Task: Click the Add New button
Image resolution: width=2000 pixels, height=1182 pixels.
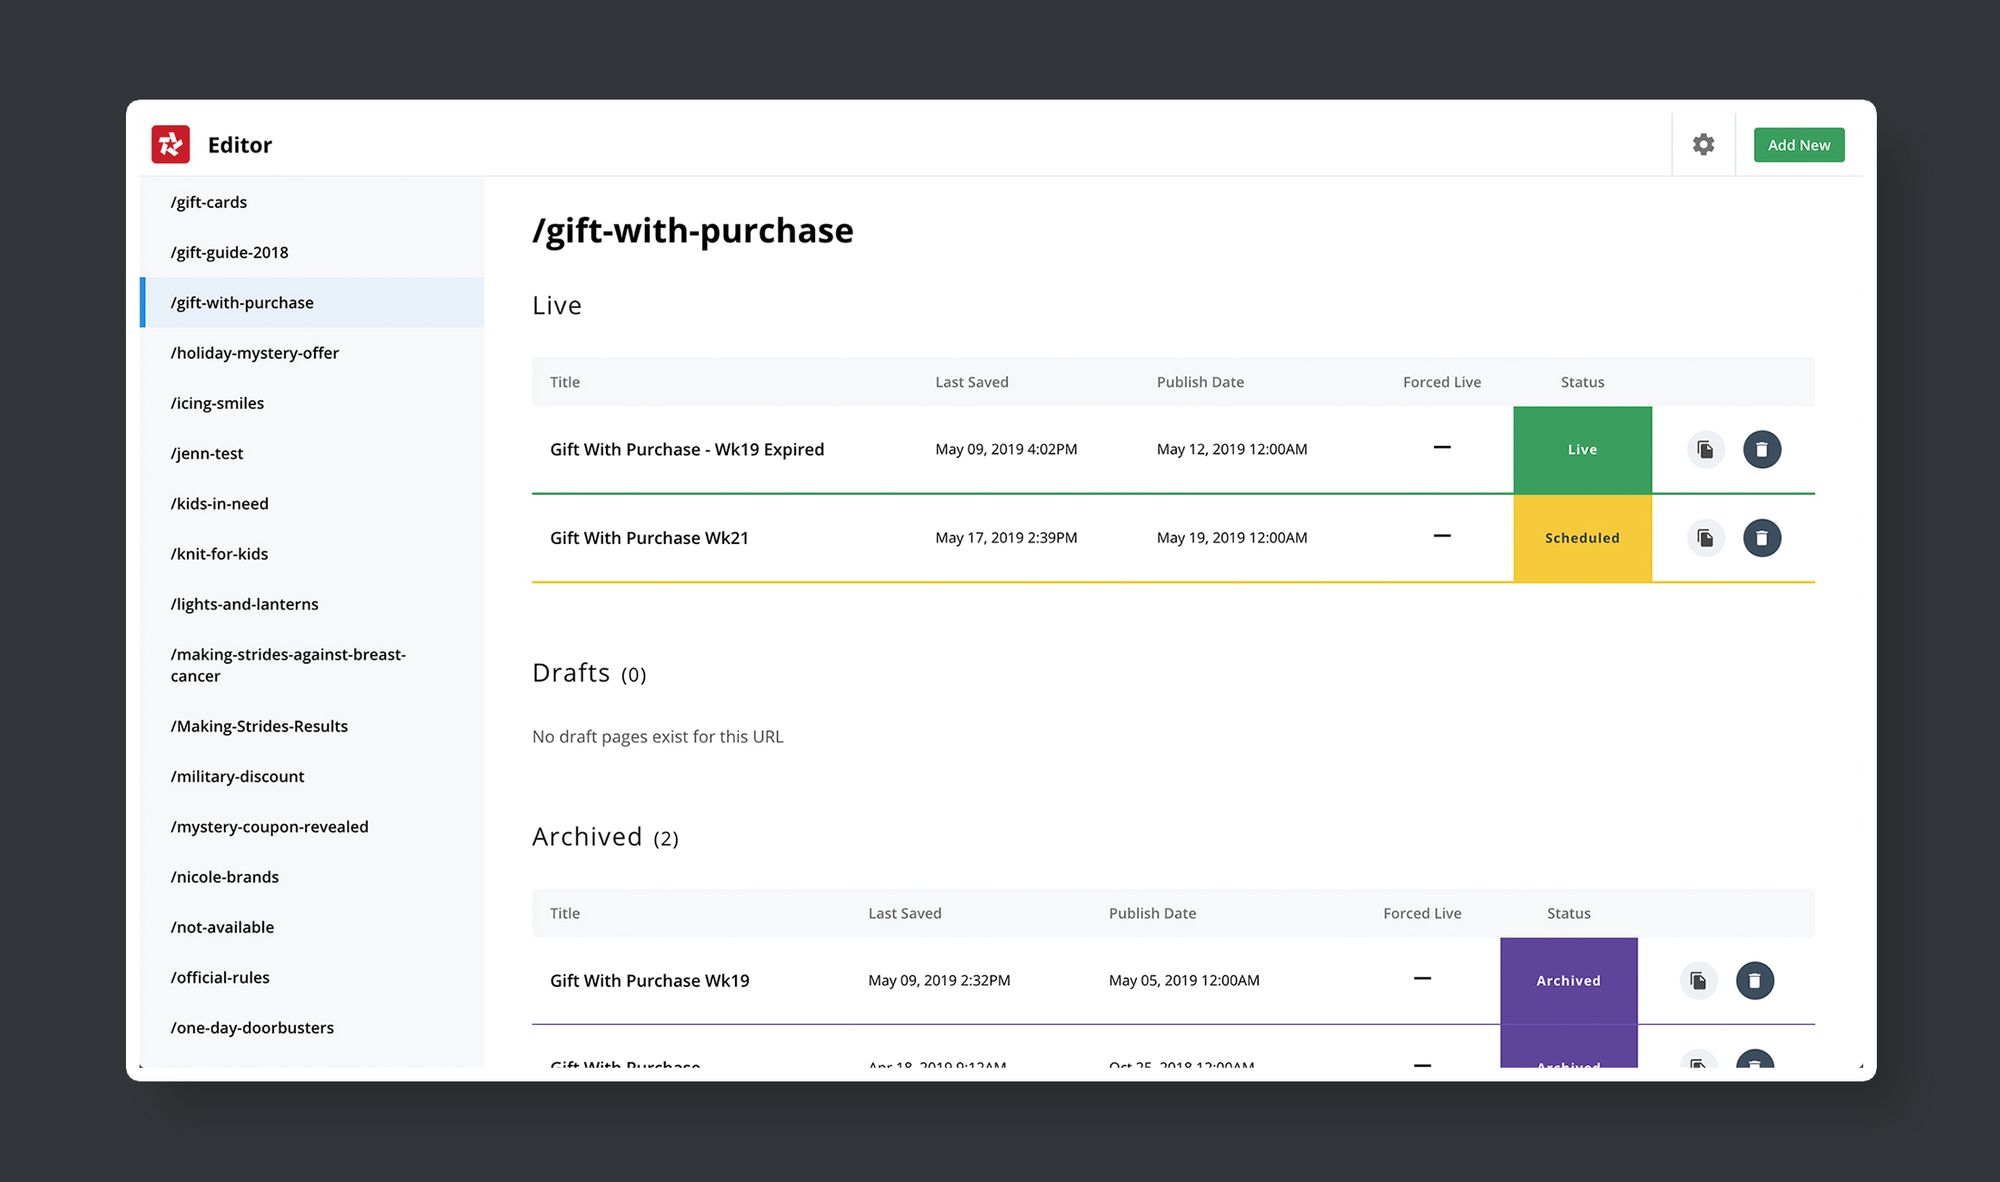Action: pos(1798,145)
